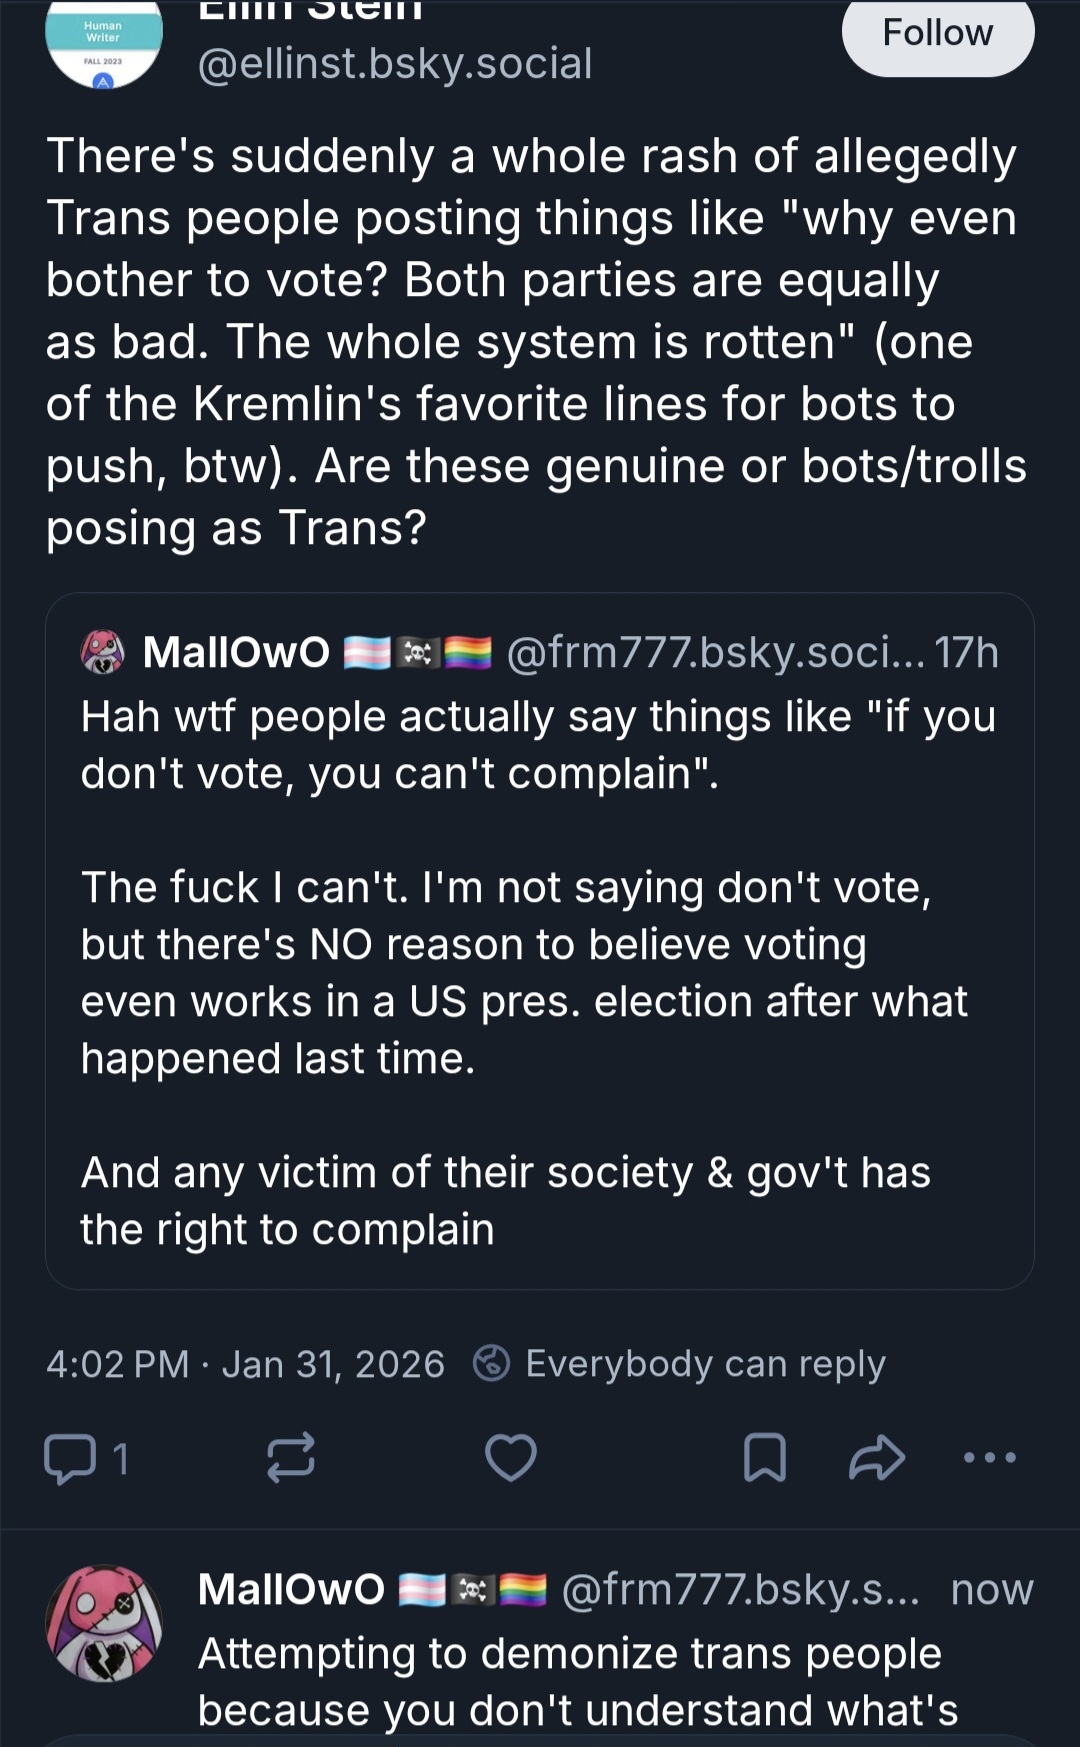This screenshot has height=1747, width=1080.
Task: Repost this post using the repost icon
Action: [291, 1457]
